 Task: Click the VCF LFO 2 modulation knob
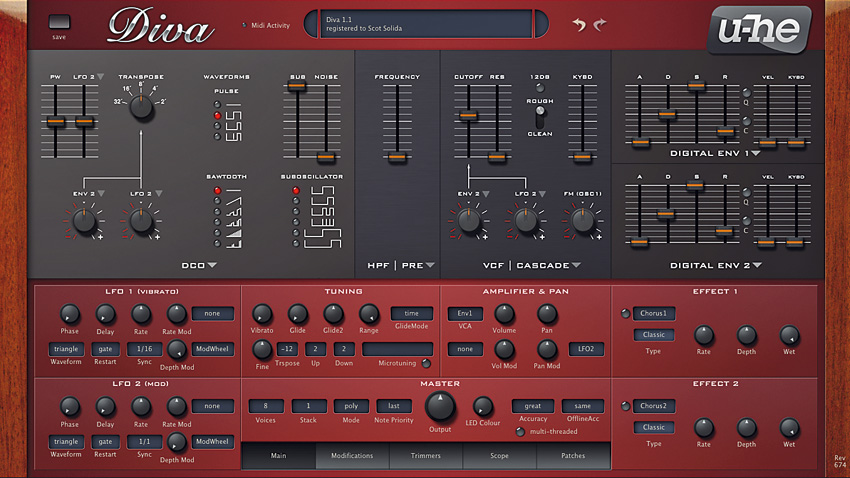pyautogui.click(x=526, y=221)
